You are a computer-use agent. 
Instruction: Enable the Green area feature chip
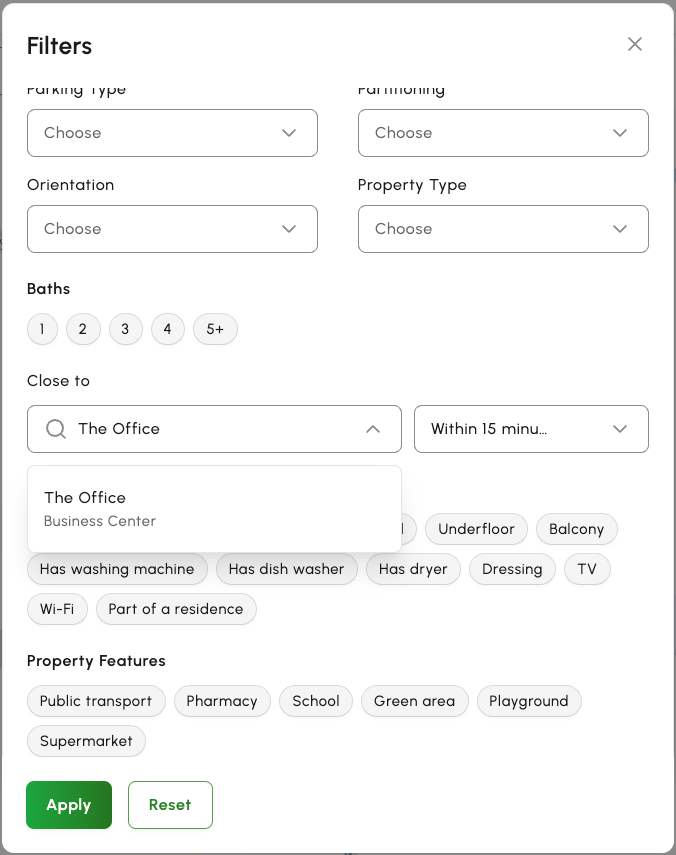[x=414, y=701]
